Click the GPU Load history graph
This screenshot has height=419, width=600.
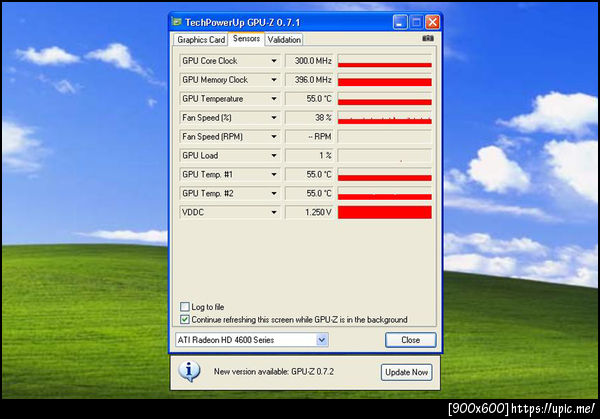pyautogui.click(x=385, y=155)
